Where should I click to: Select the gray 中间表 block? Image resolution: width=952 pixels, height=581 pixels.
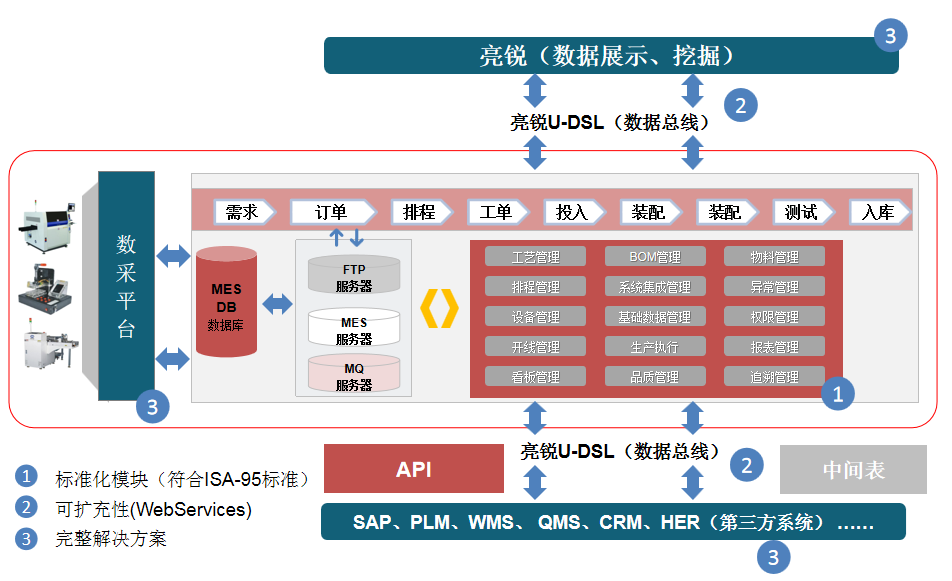pyautogui.click(x=853, y=469)
